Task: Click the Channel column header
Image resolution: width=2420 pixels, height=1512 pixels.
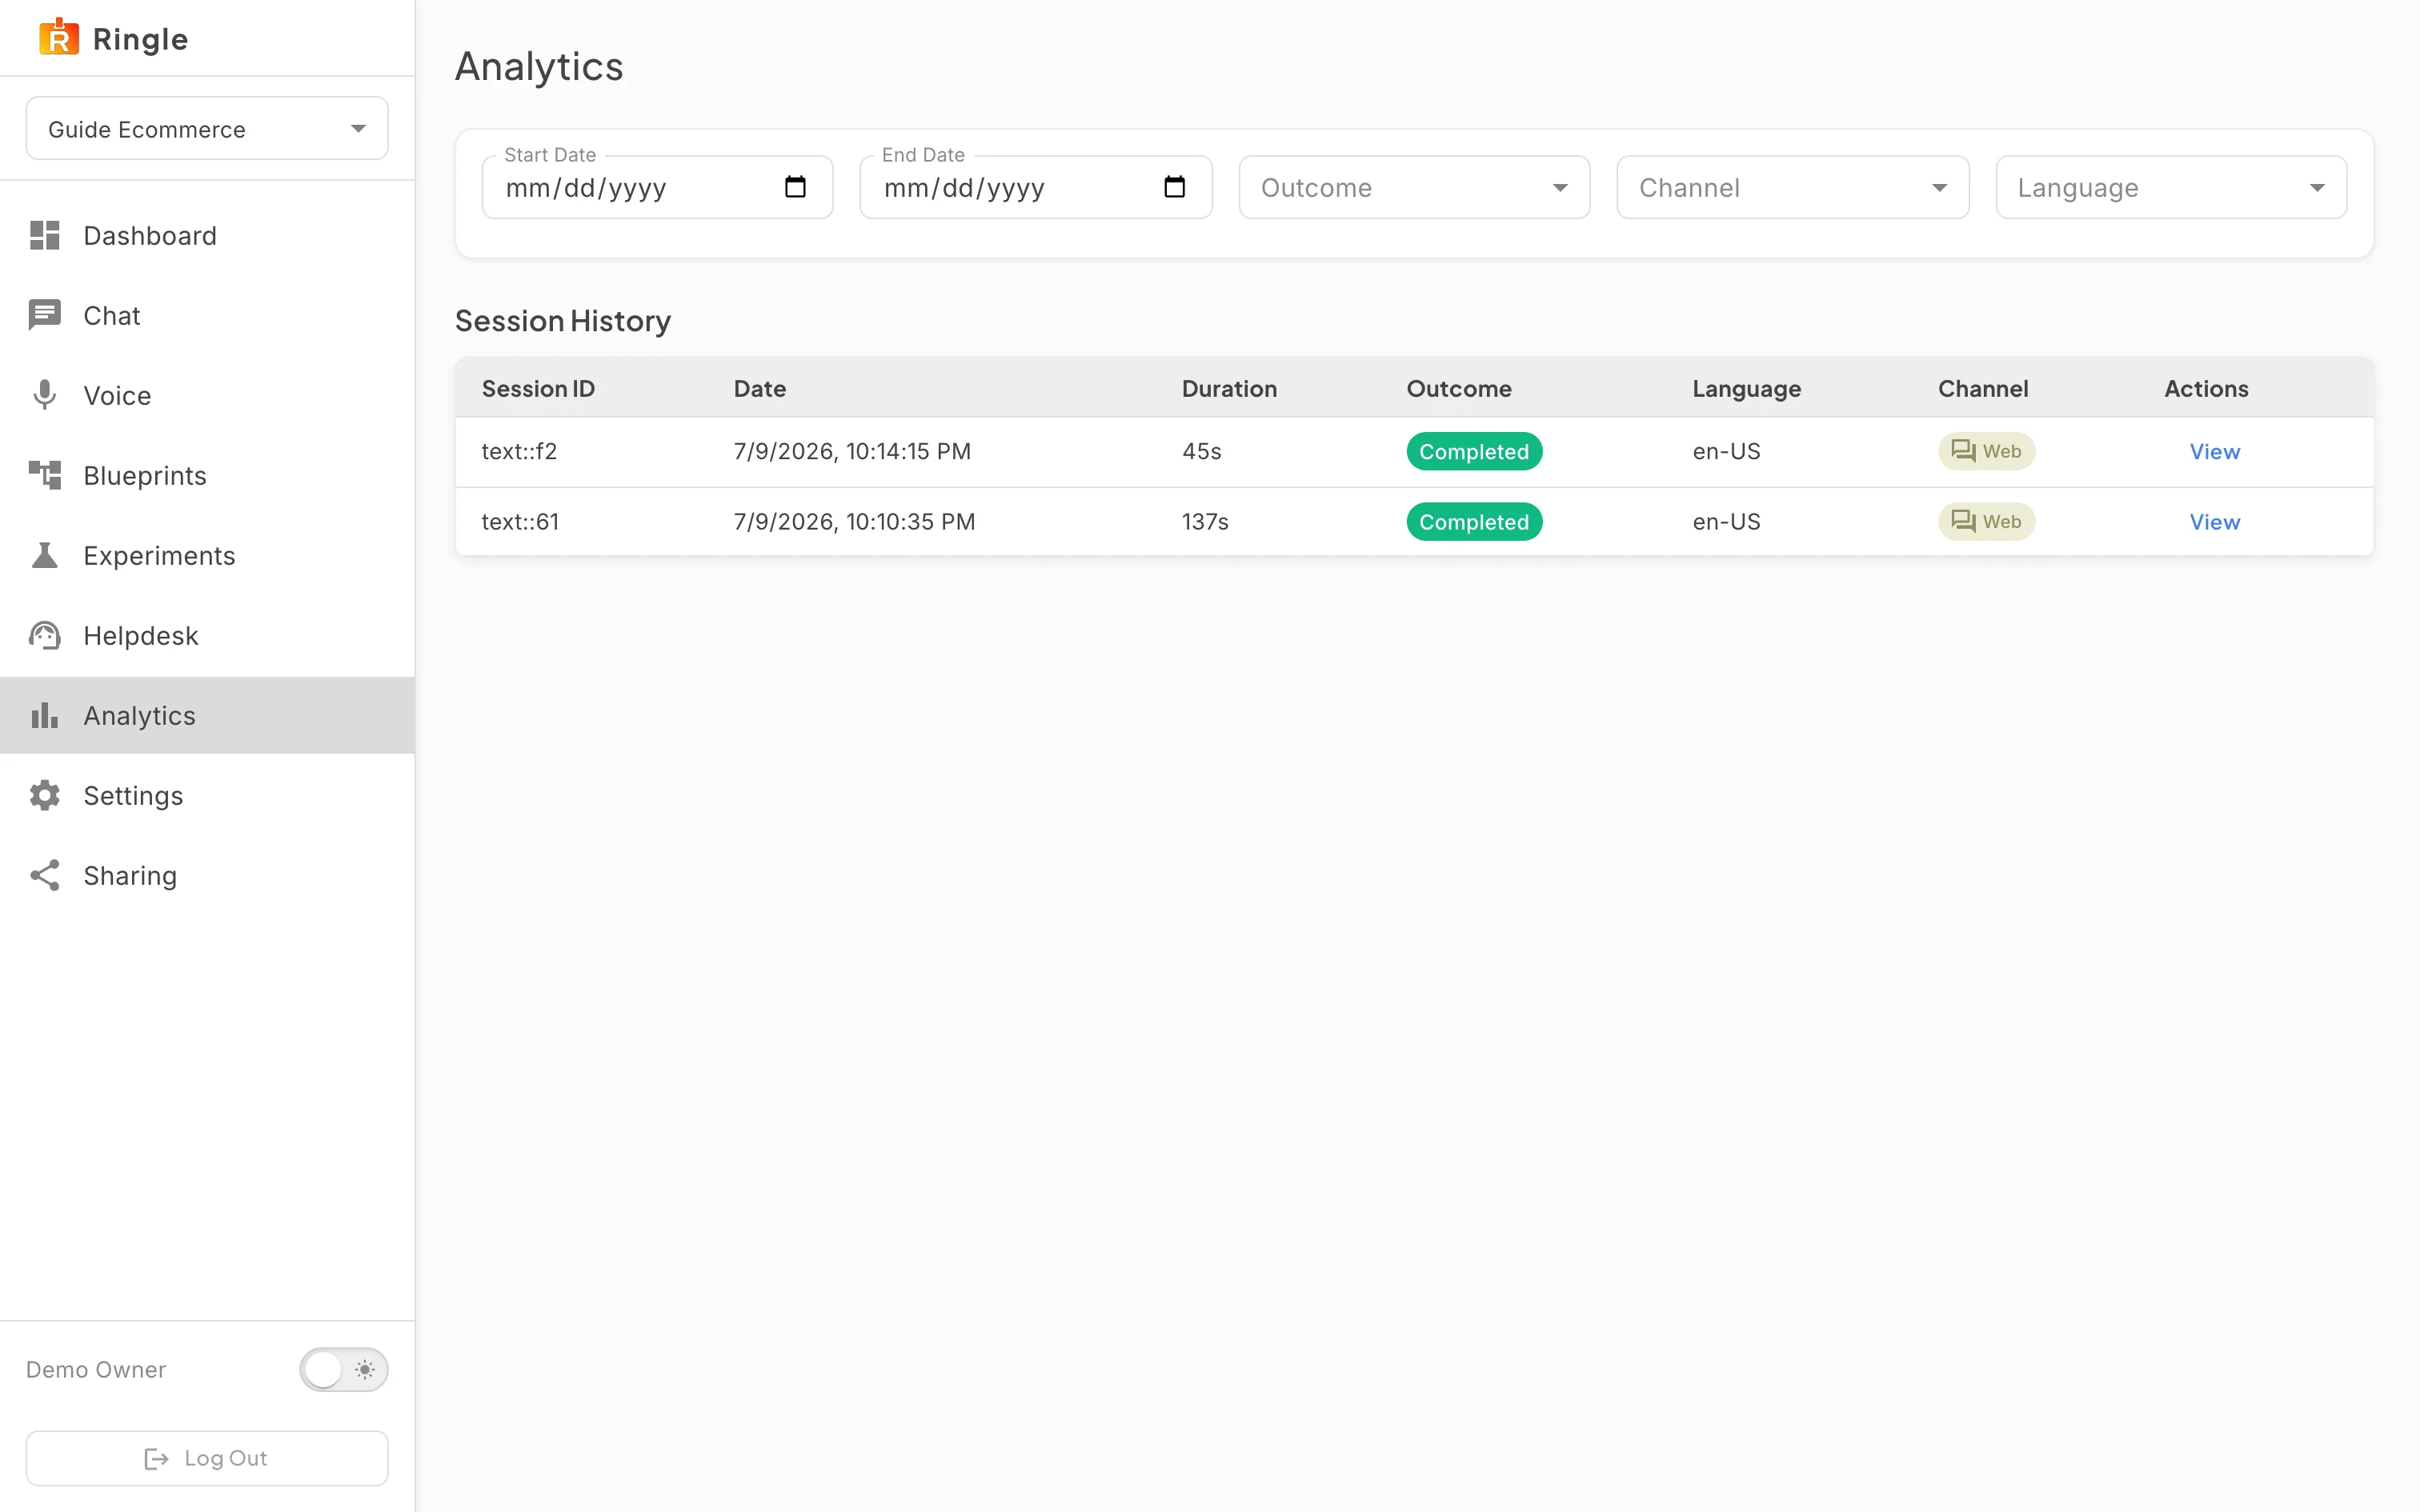Action: tap(1982, 388)
